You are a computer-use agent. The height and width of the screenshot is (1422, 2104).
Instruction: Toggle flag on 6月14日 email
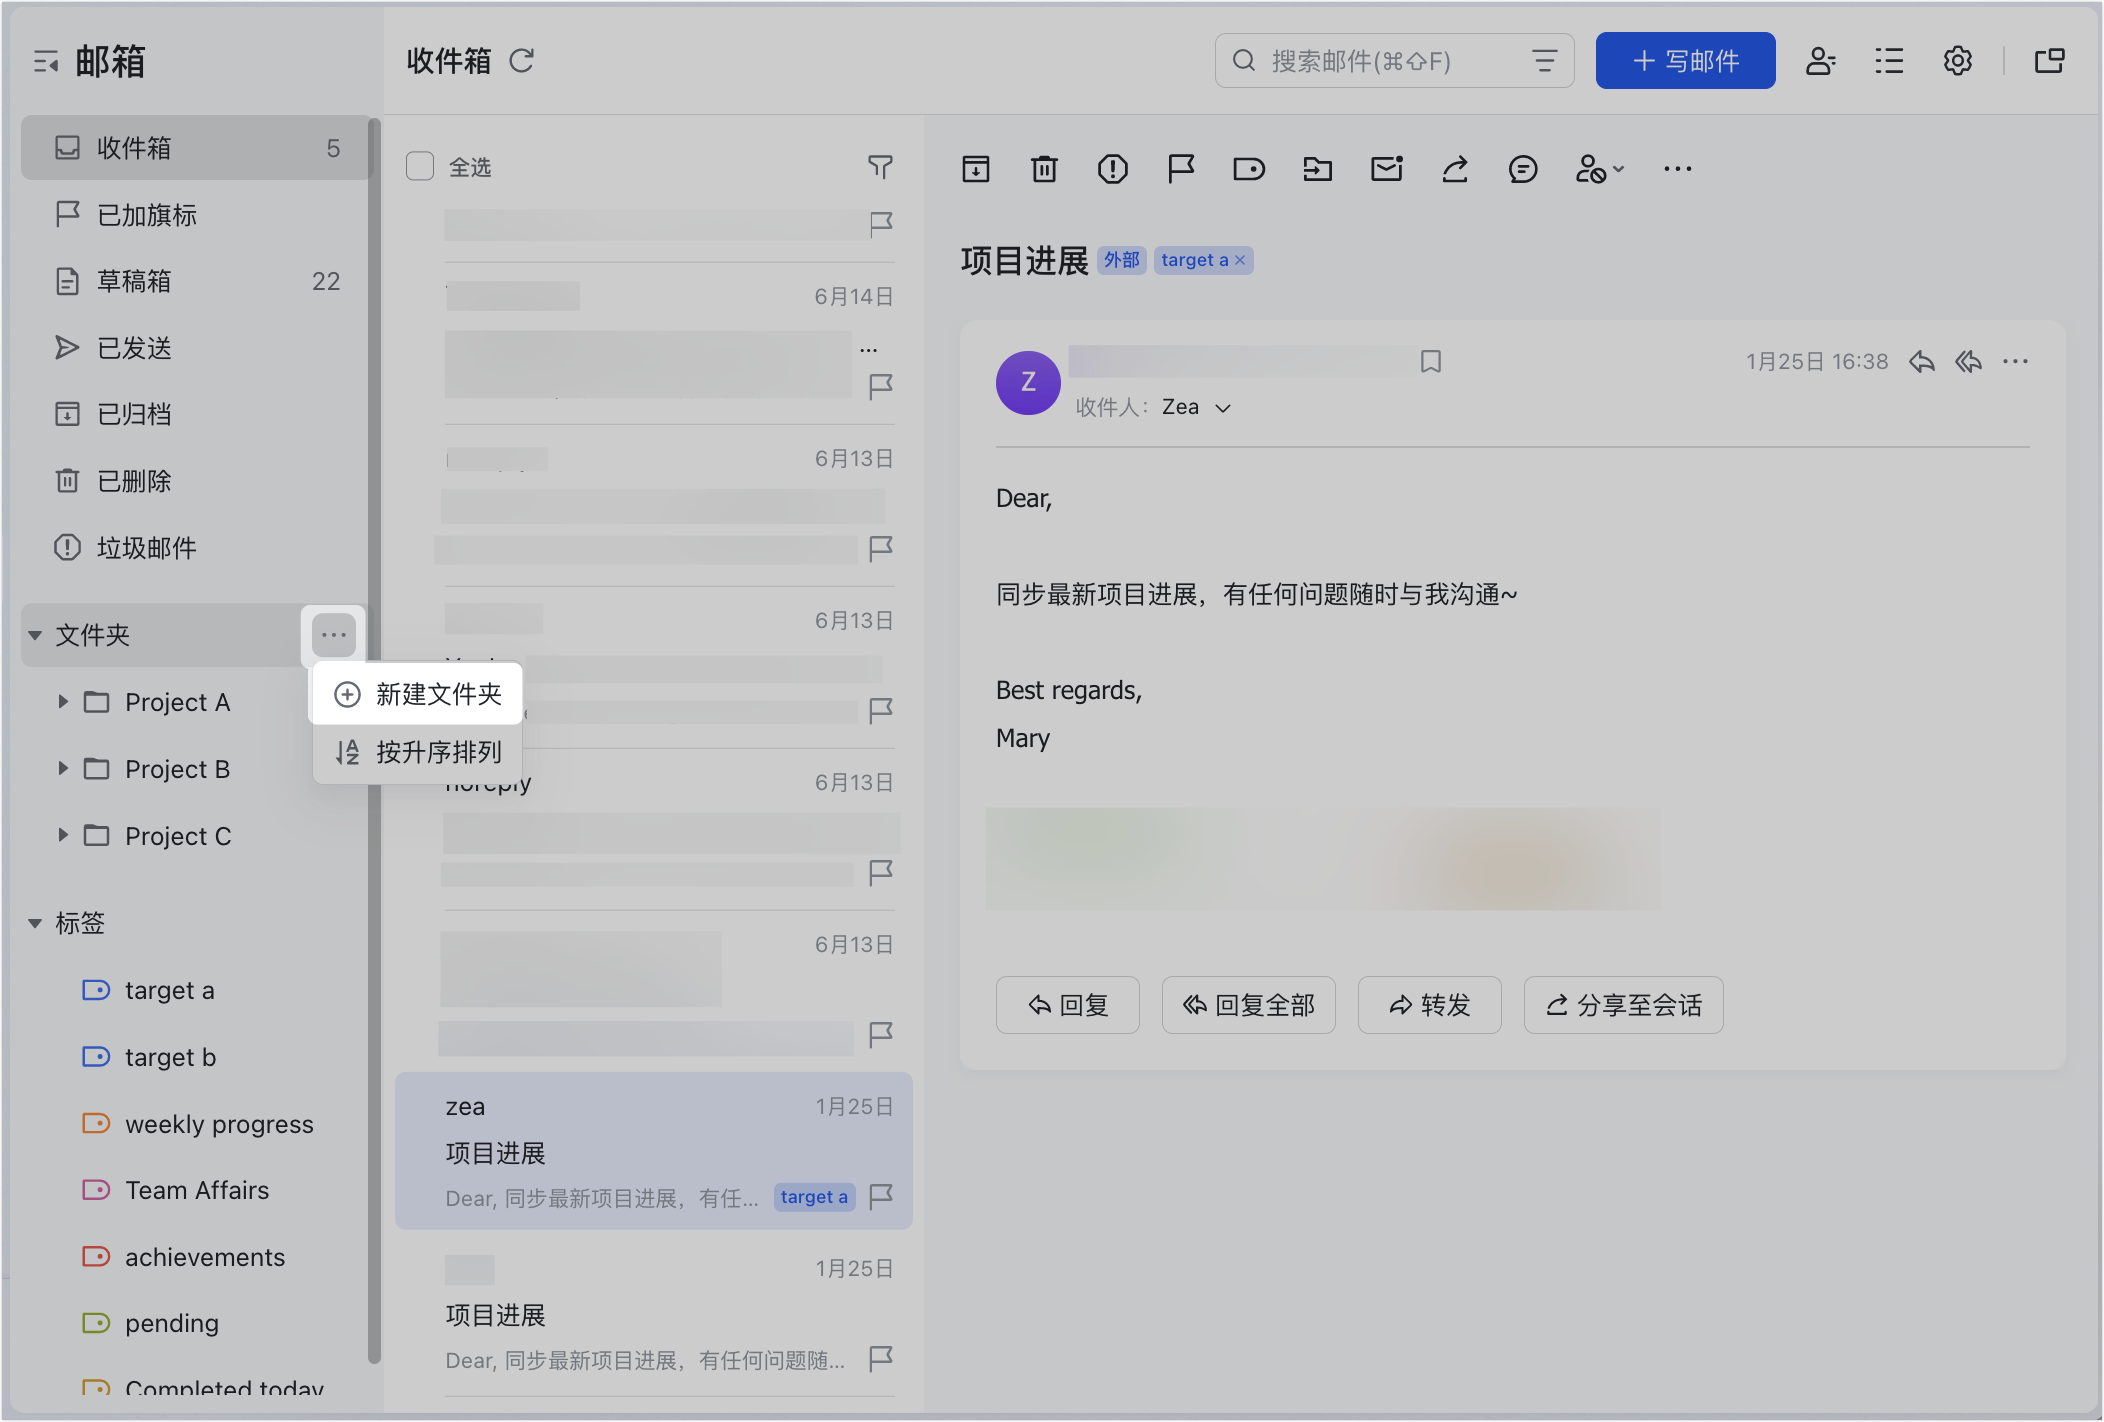[881, 386]
